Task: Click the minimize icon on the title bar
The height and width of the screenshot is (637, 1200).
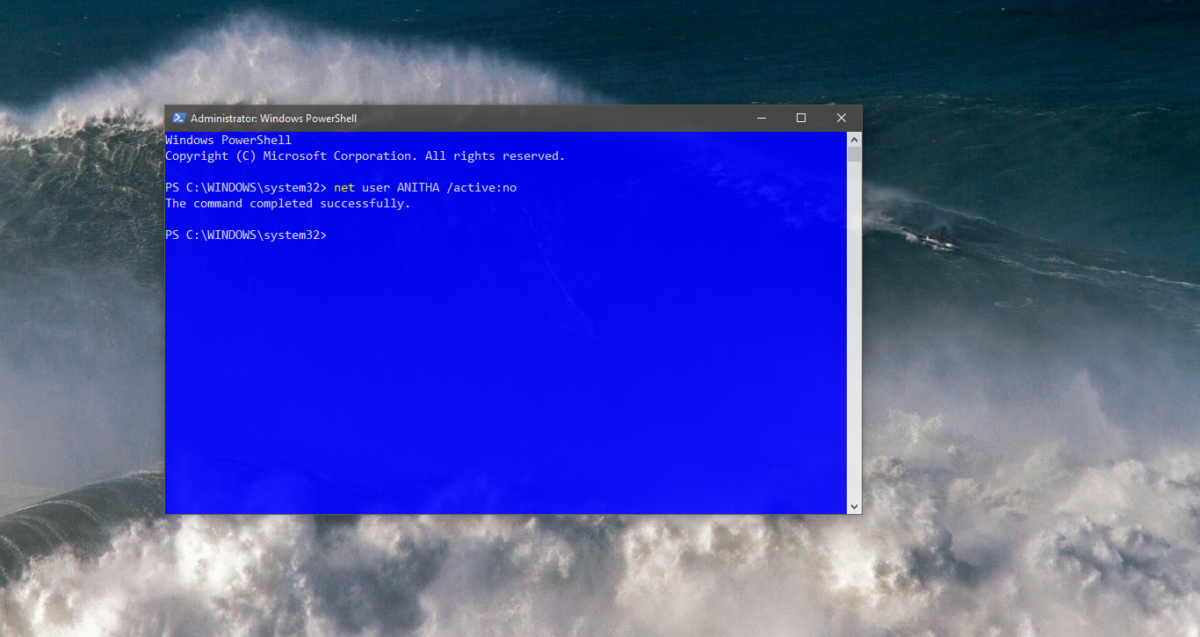Action: click(761, 117)
